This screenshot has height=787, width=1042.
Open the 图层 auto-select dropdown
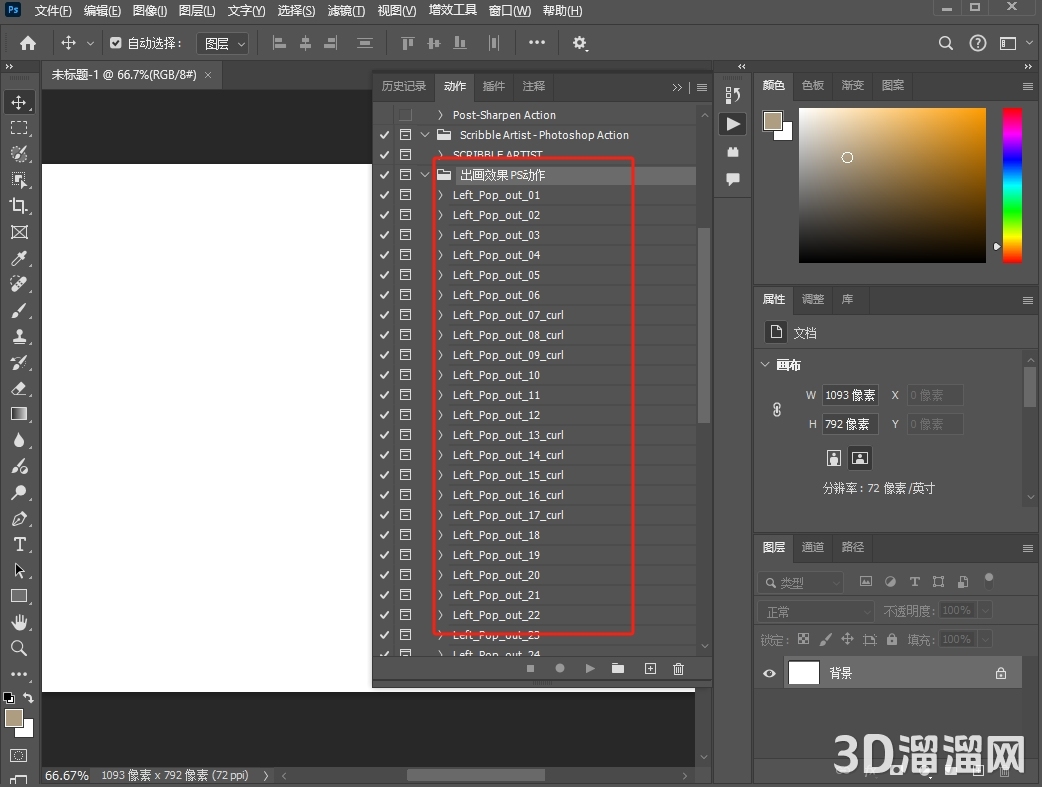tap(224, 43)
